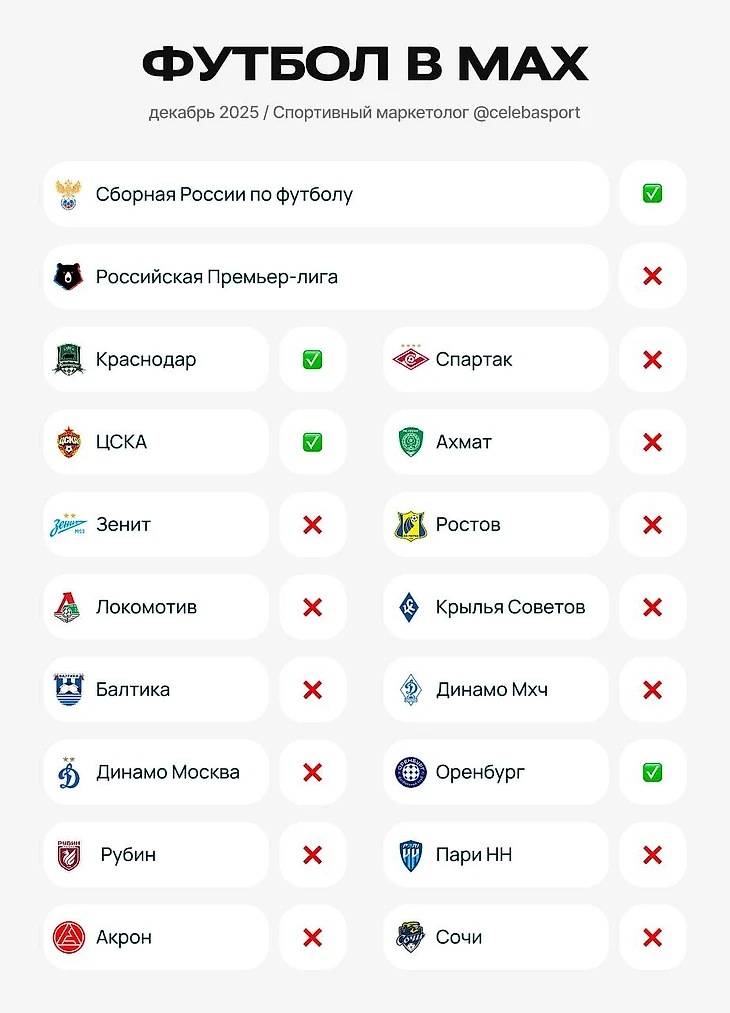Click the Lokomotiv club logo
The image size is (730, 1013).
point(69,607)
